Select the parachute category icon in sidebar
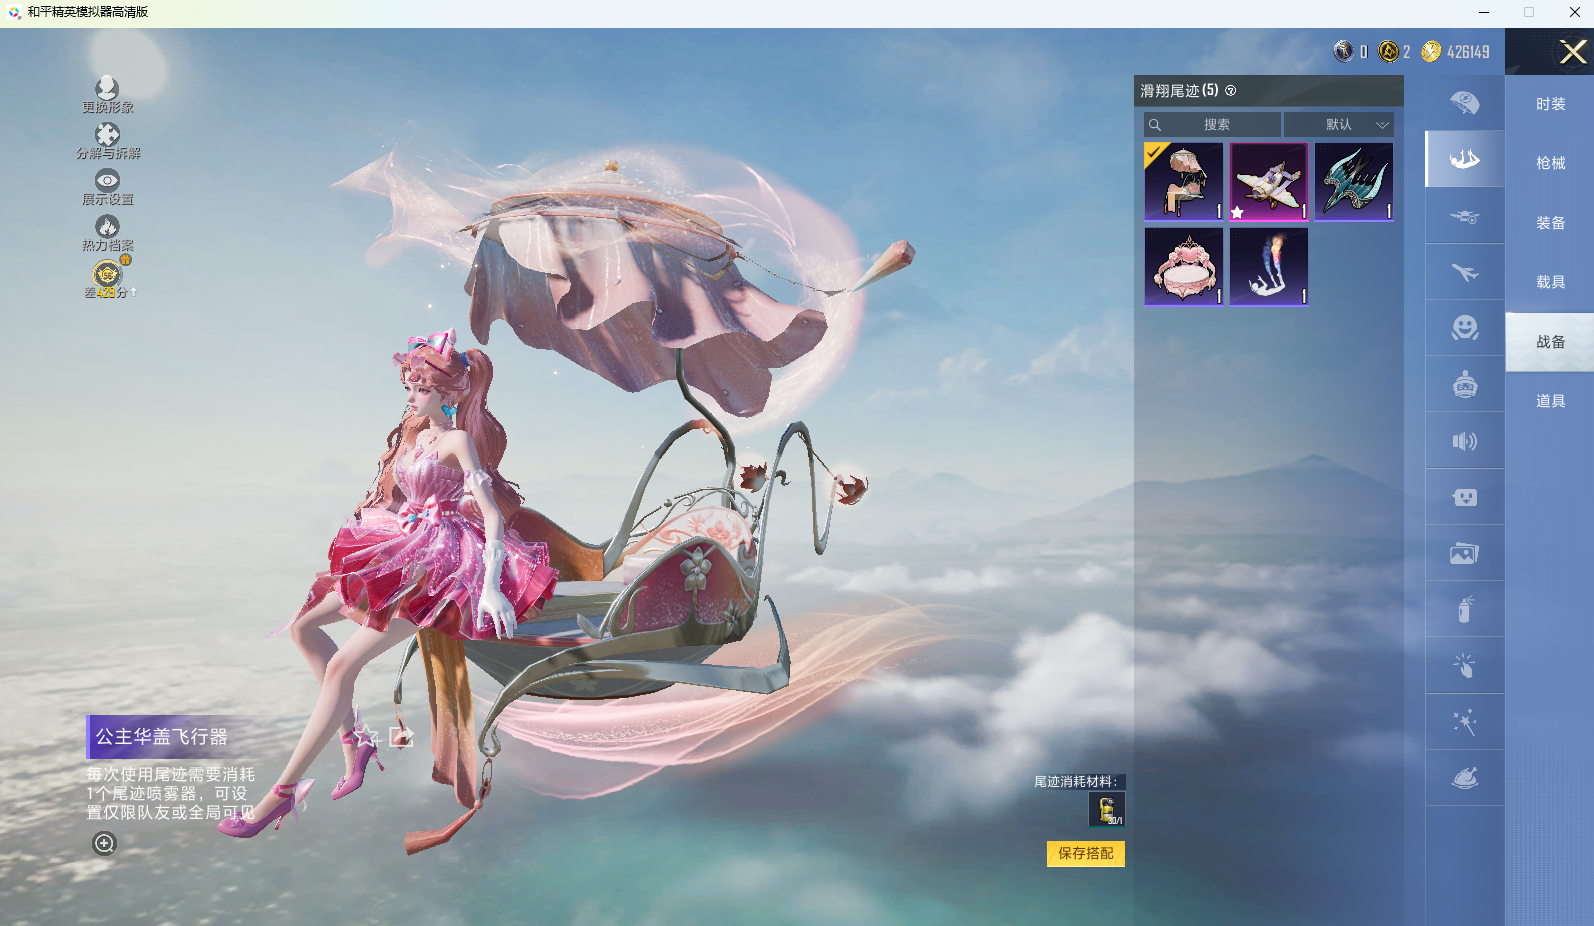Screen dimensions: 1594x926 pyautogui.click(x=1465, y=102)
